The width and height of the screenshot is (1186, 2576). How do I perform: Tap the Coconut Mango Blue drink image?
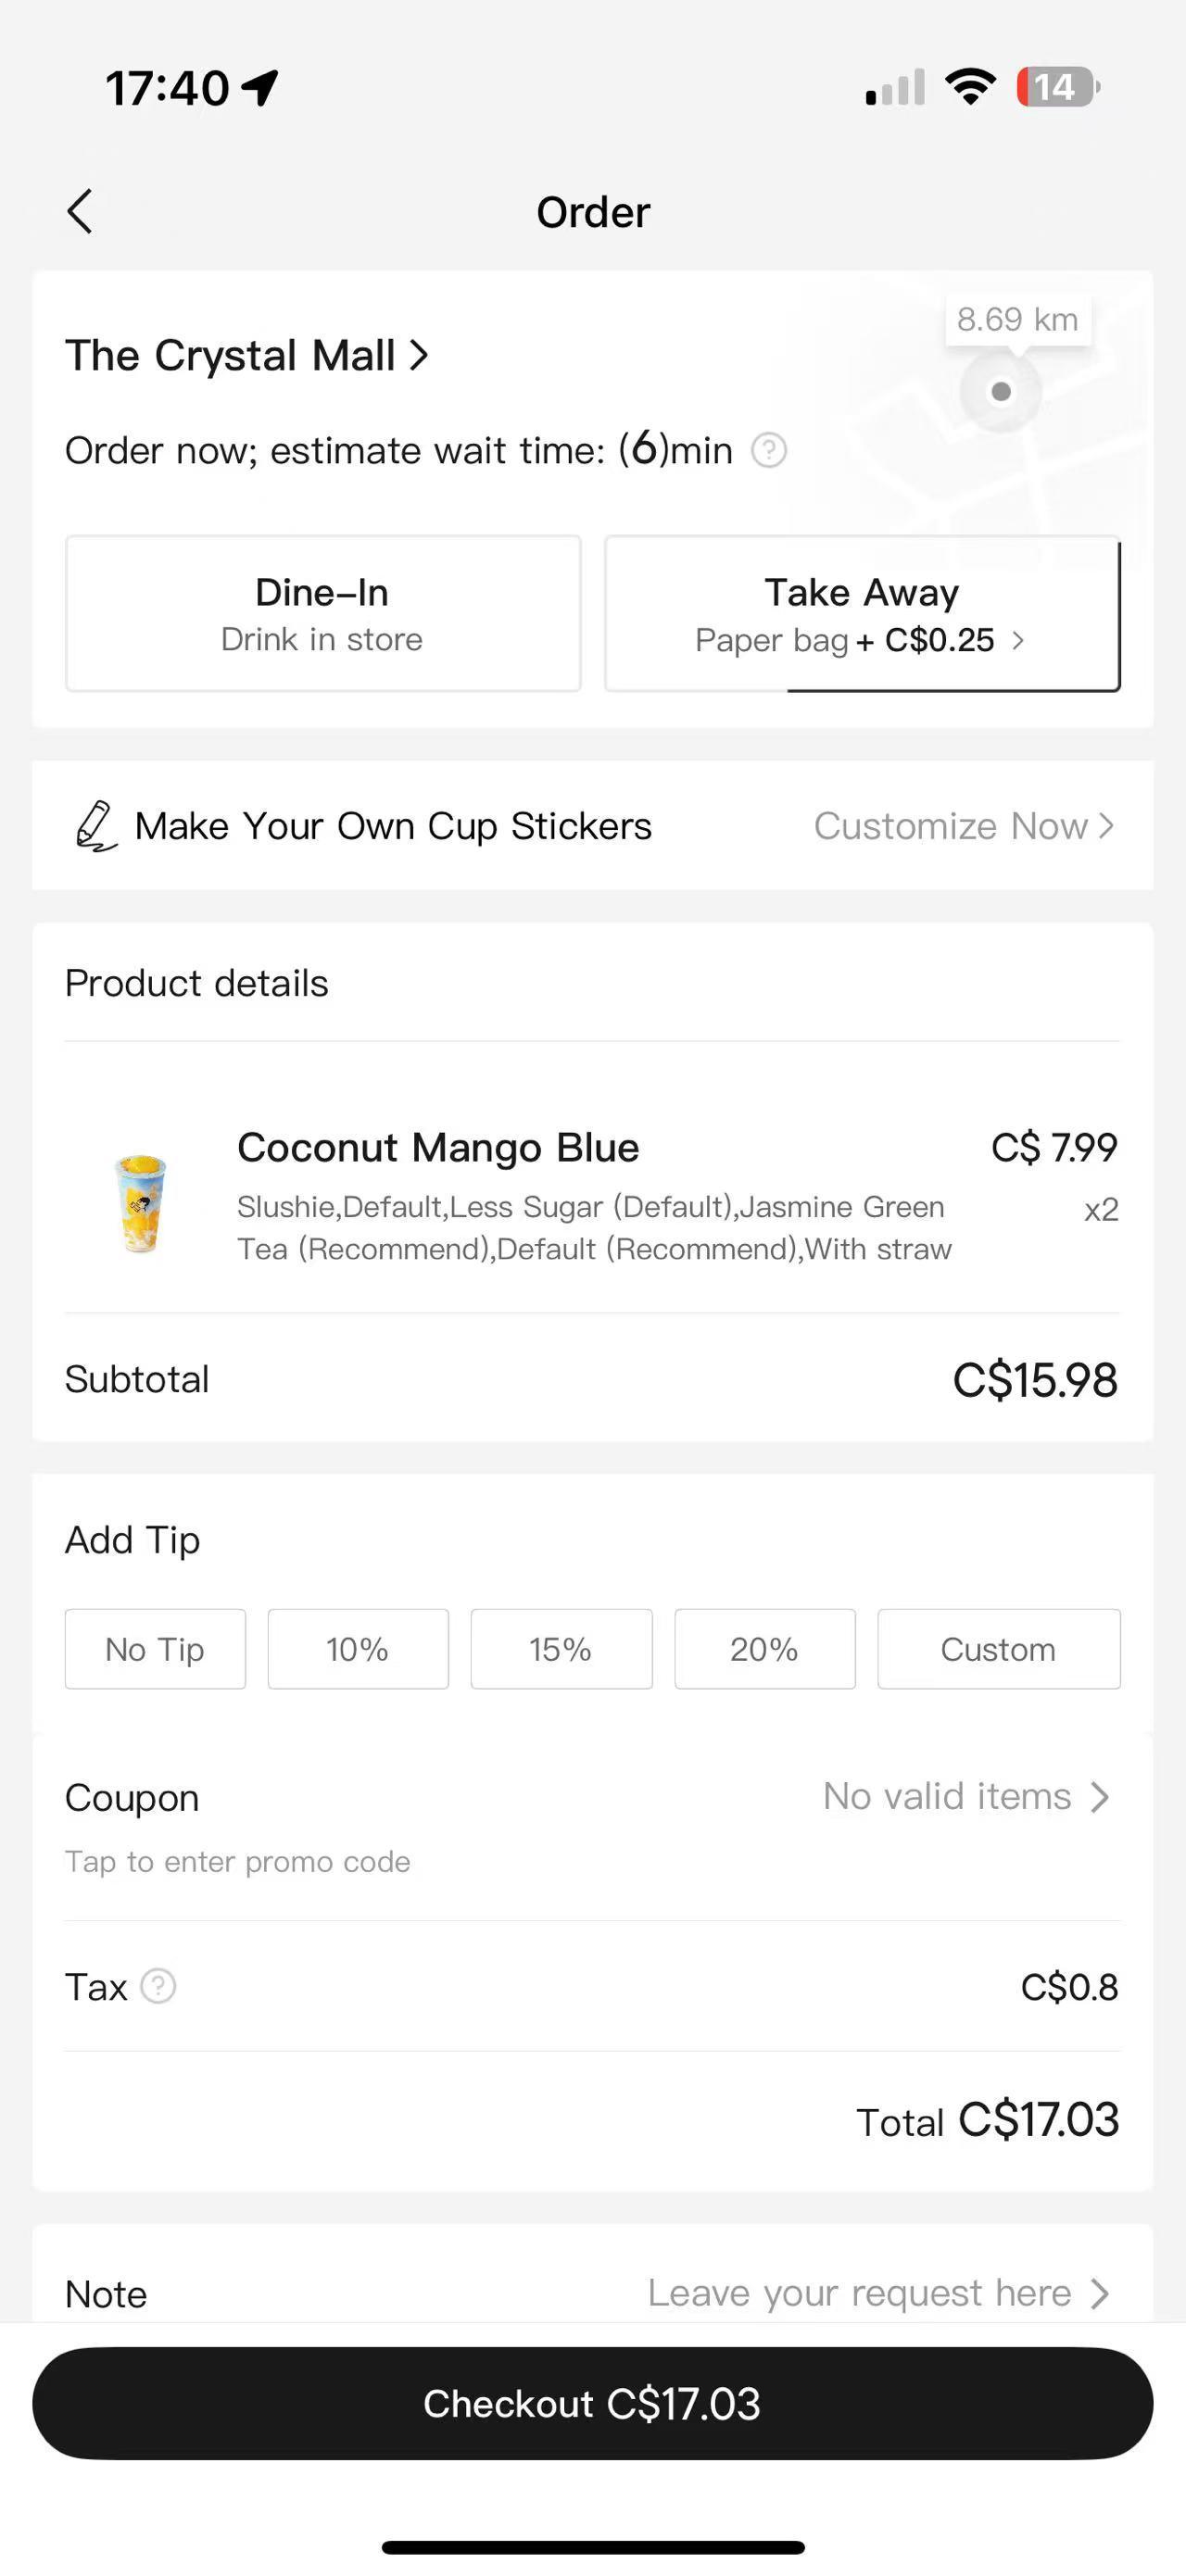coord(140,1202)
